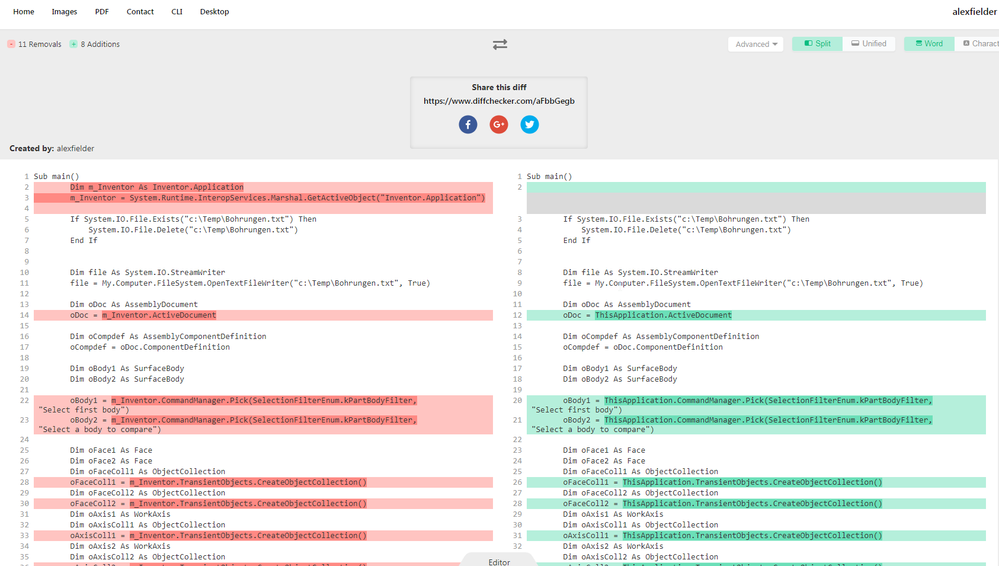Click the alexfielder creator name
The height and width of the screenshot is (566, 999).
click(75, 149)
